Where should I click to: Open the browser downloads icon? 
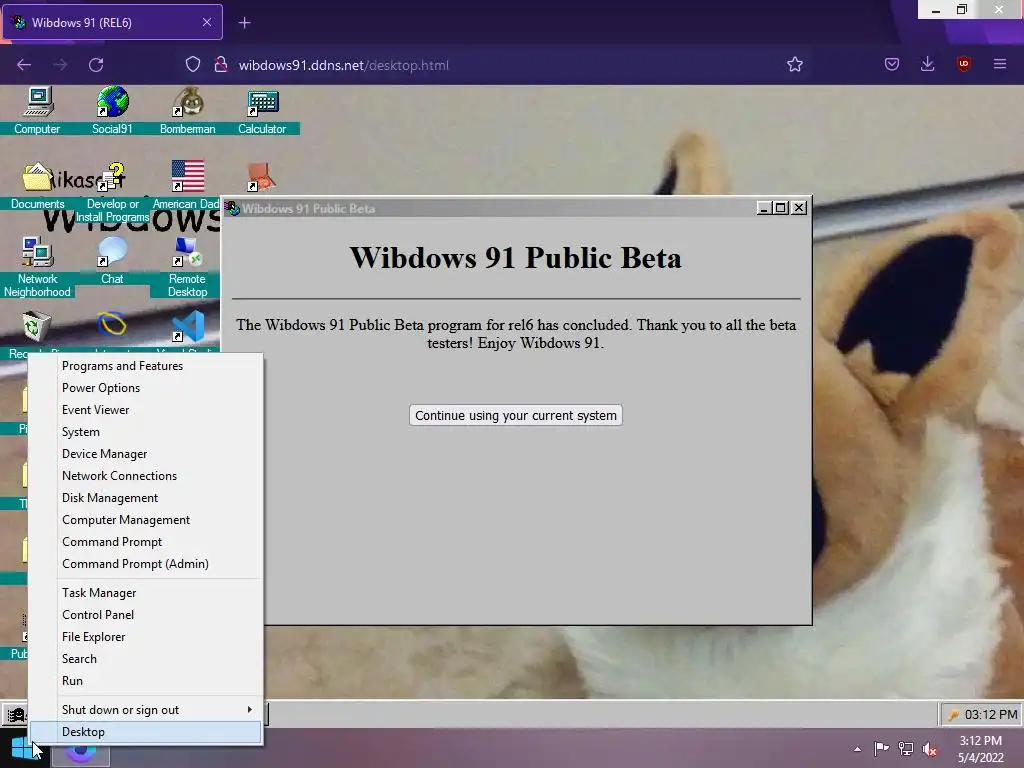click(x=927, y=64)
